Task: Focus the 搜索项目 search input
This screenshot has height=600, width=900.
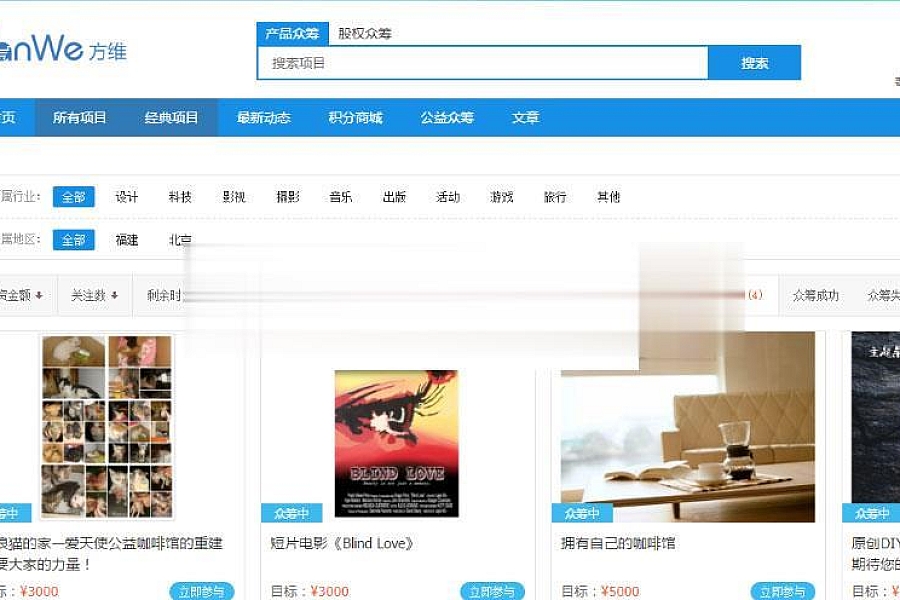Action: point(483,63)
